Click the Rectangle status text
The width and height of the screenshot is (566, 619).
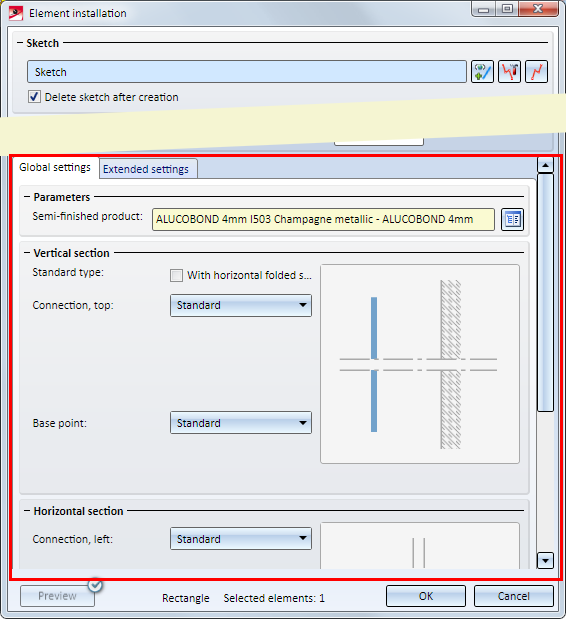[x=186, y=598]
